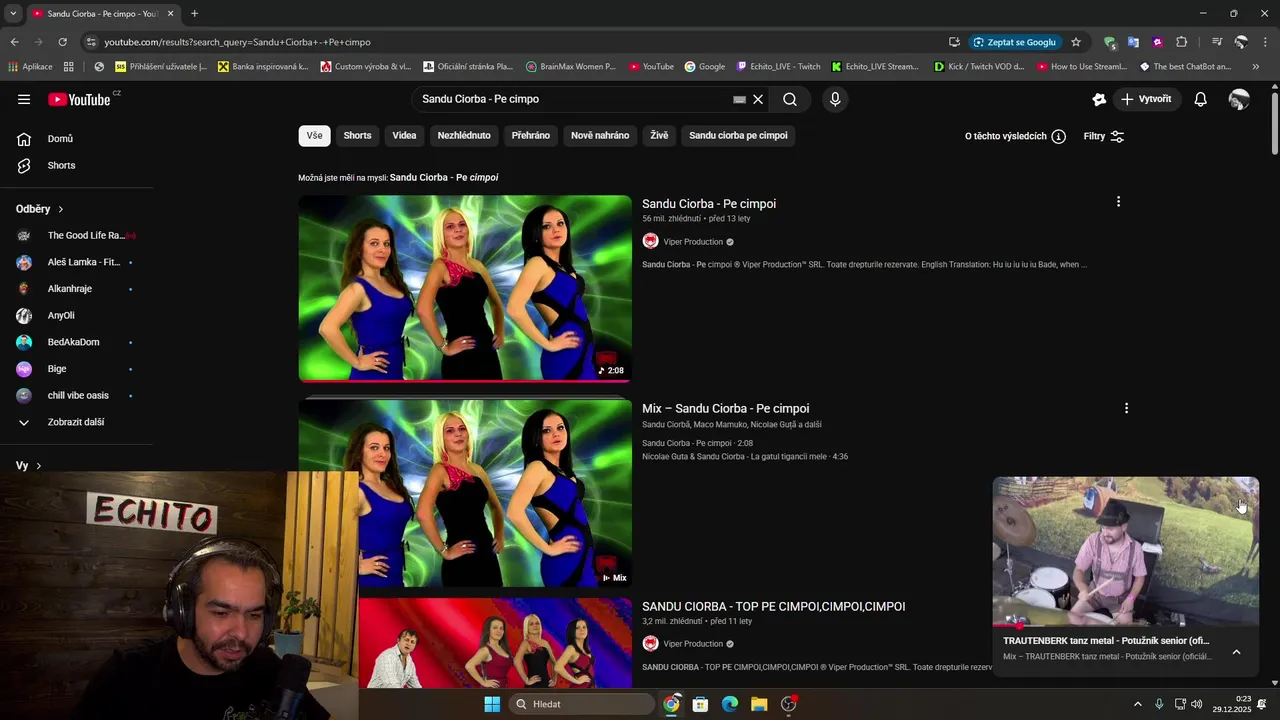Select the Nově nahráno filter chip
The image size is (1280, 720).
(x=600, y=136)
